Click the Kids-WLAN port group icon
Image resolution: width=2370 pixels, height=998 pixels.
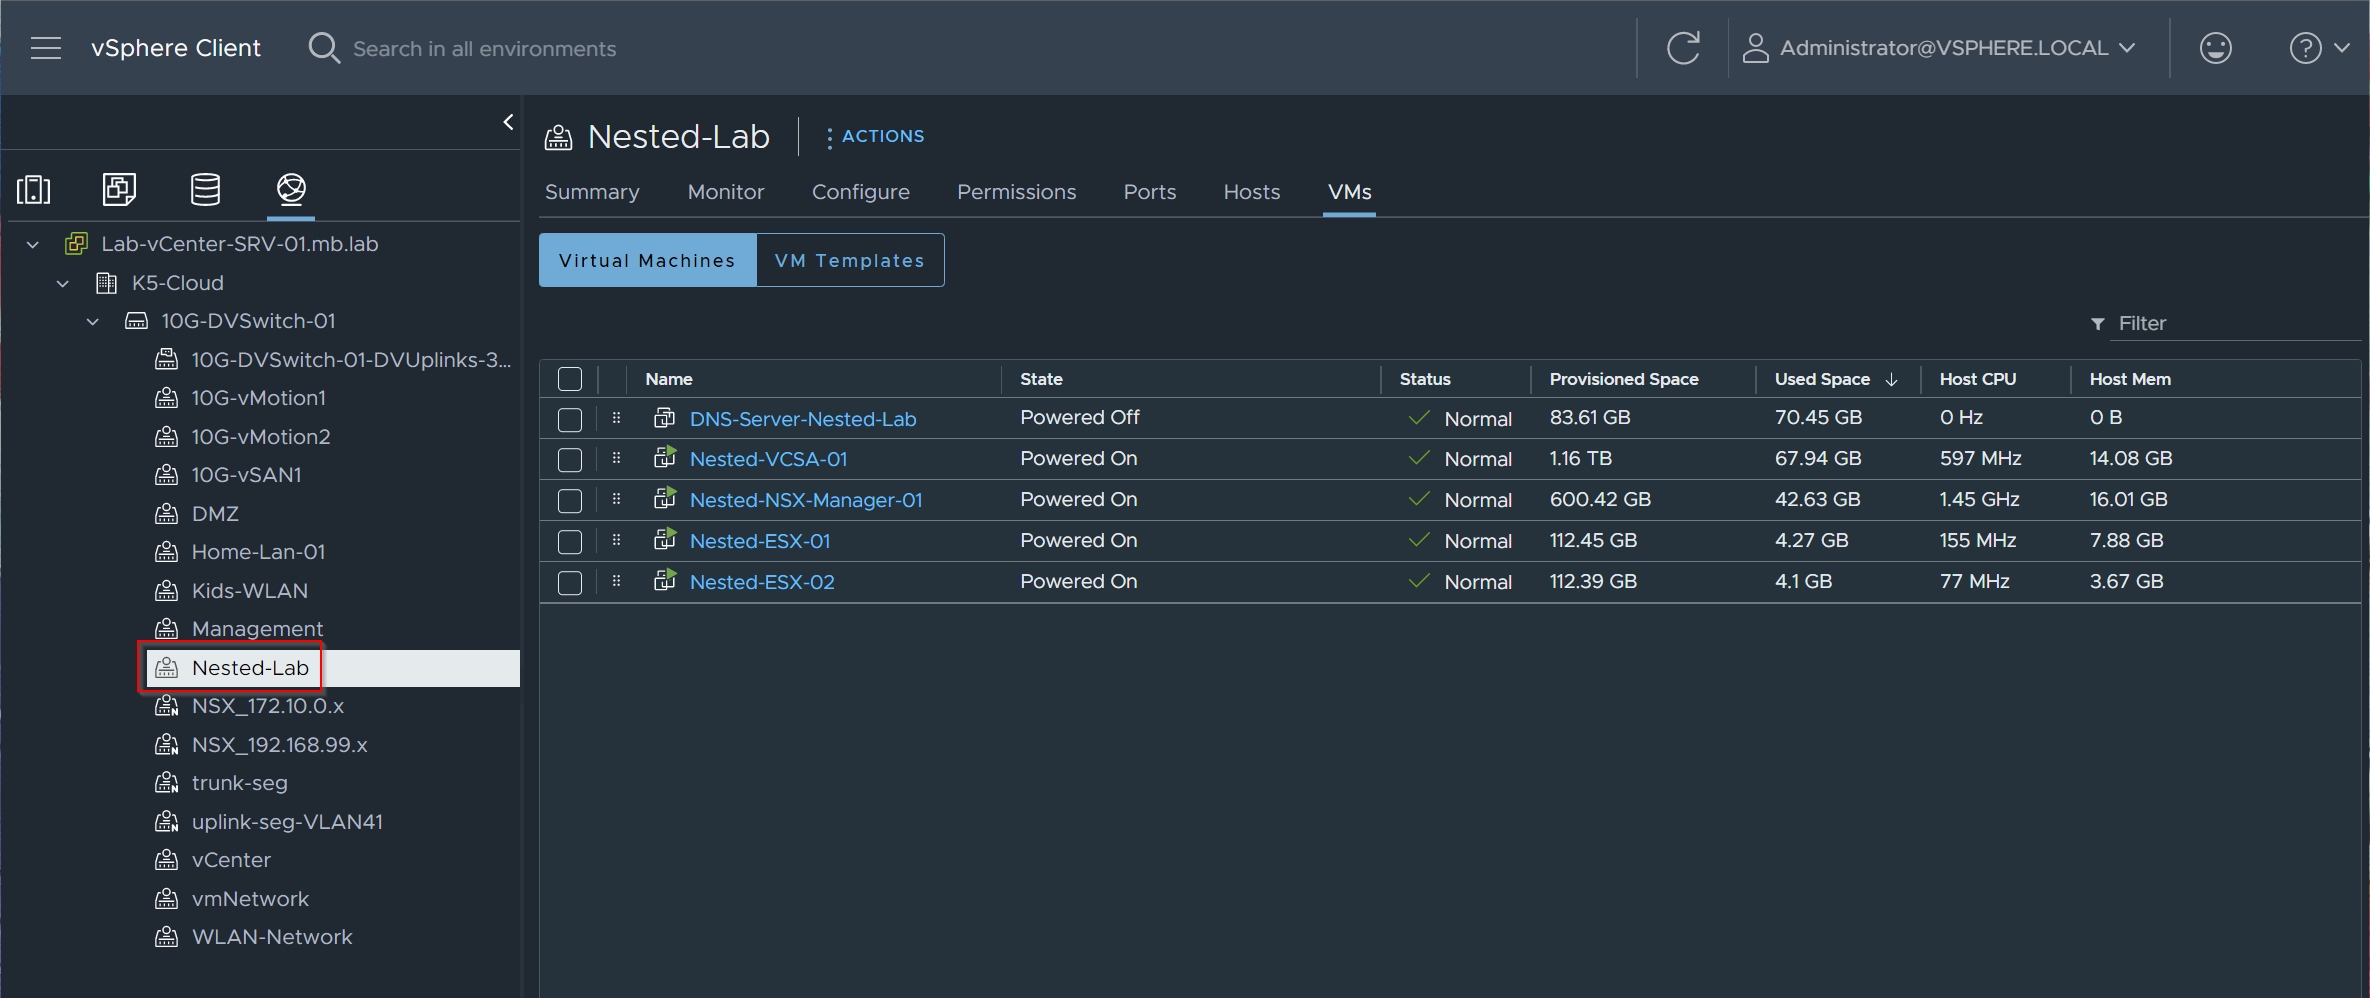point(167,590)
